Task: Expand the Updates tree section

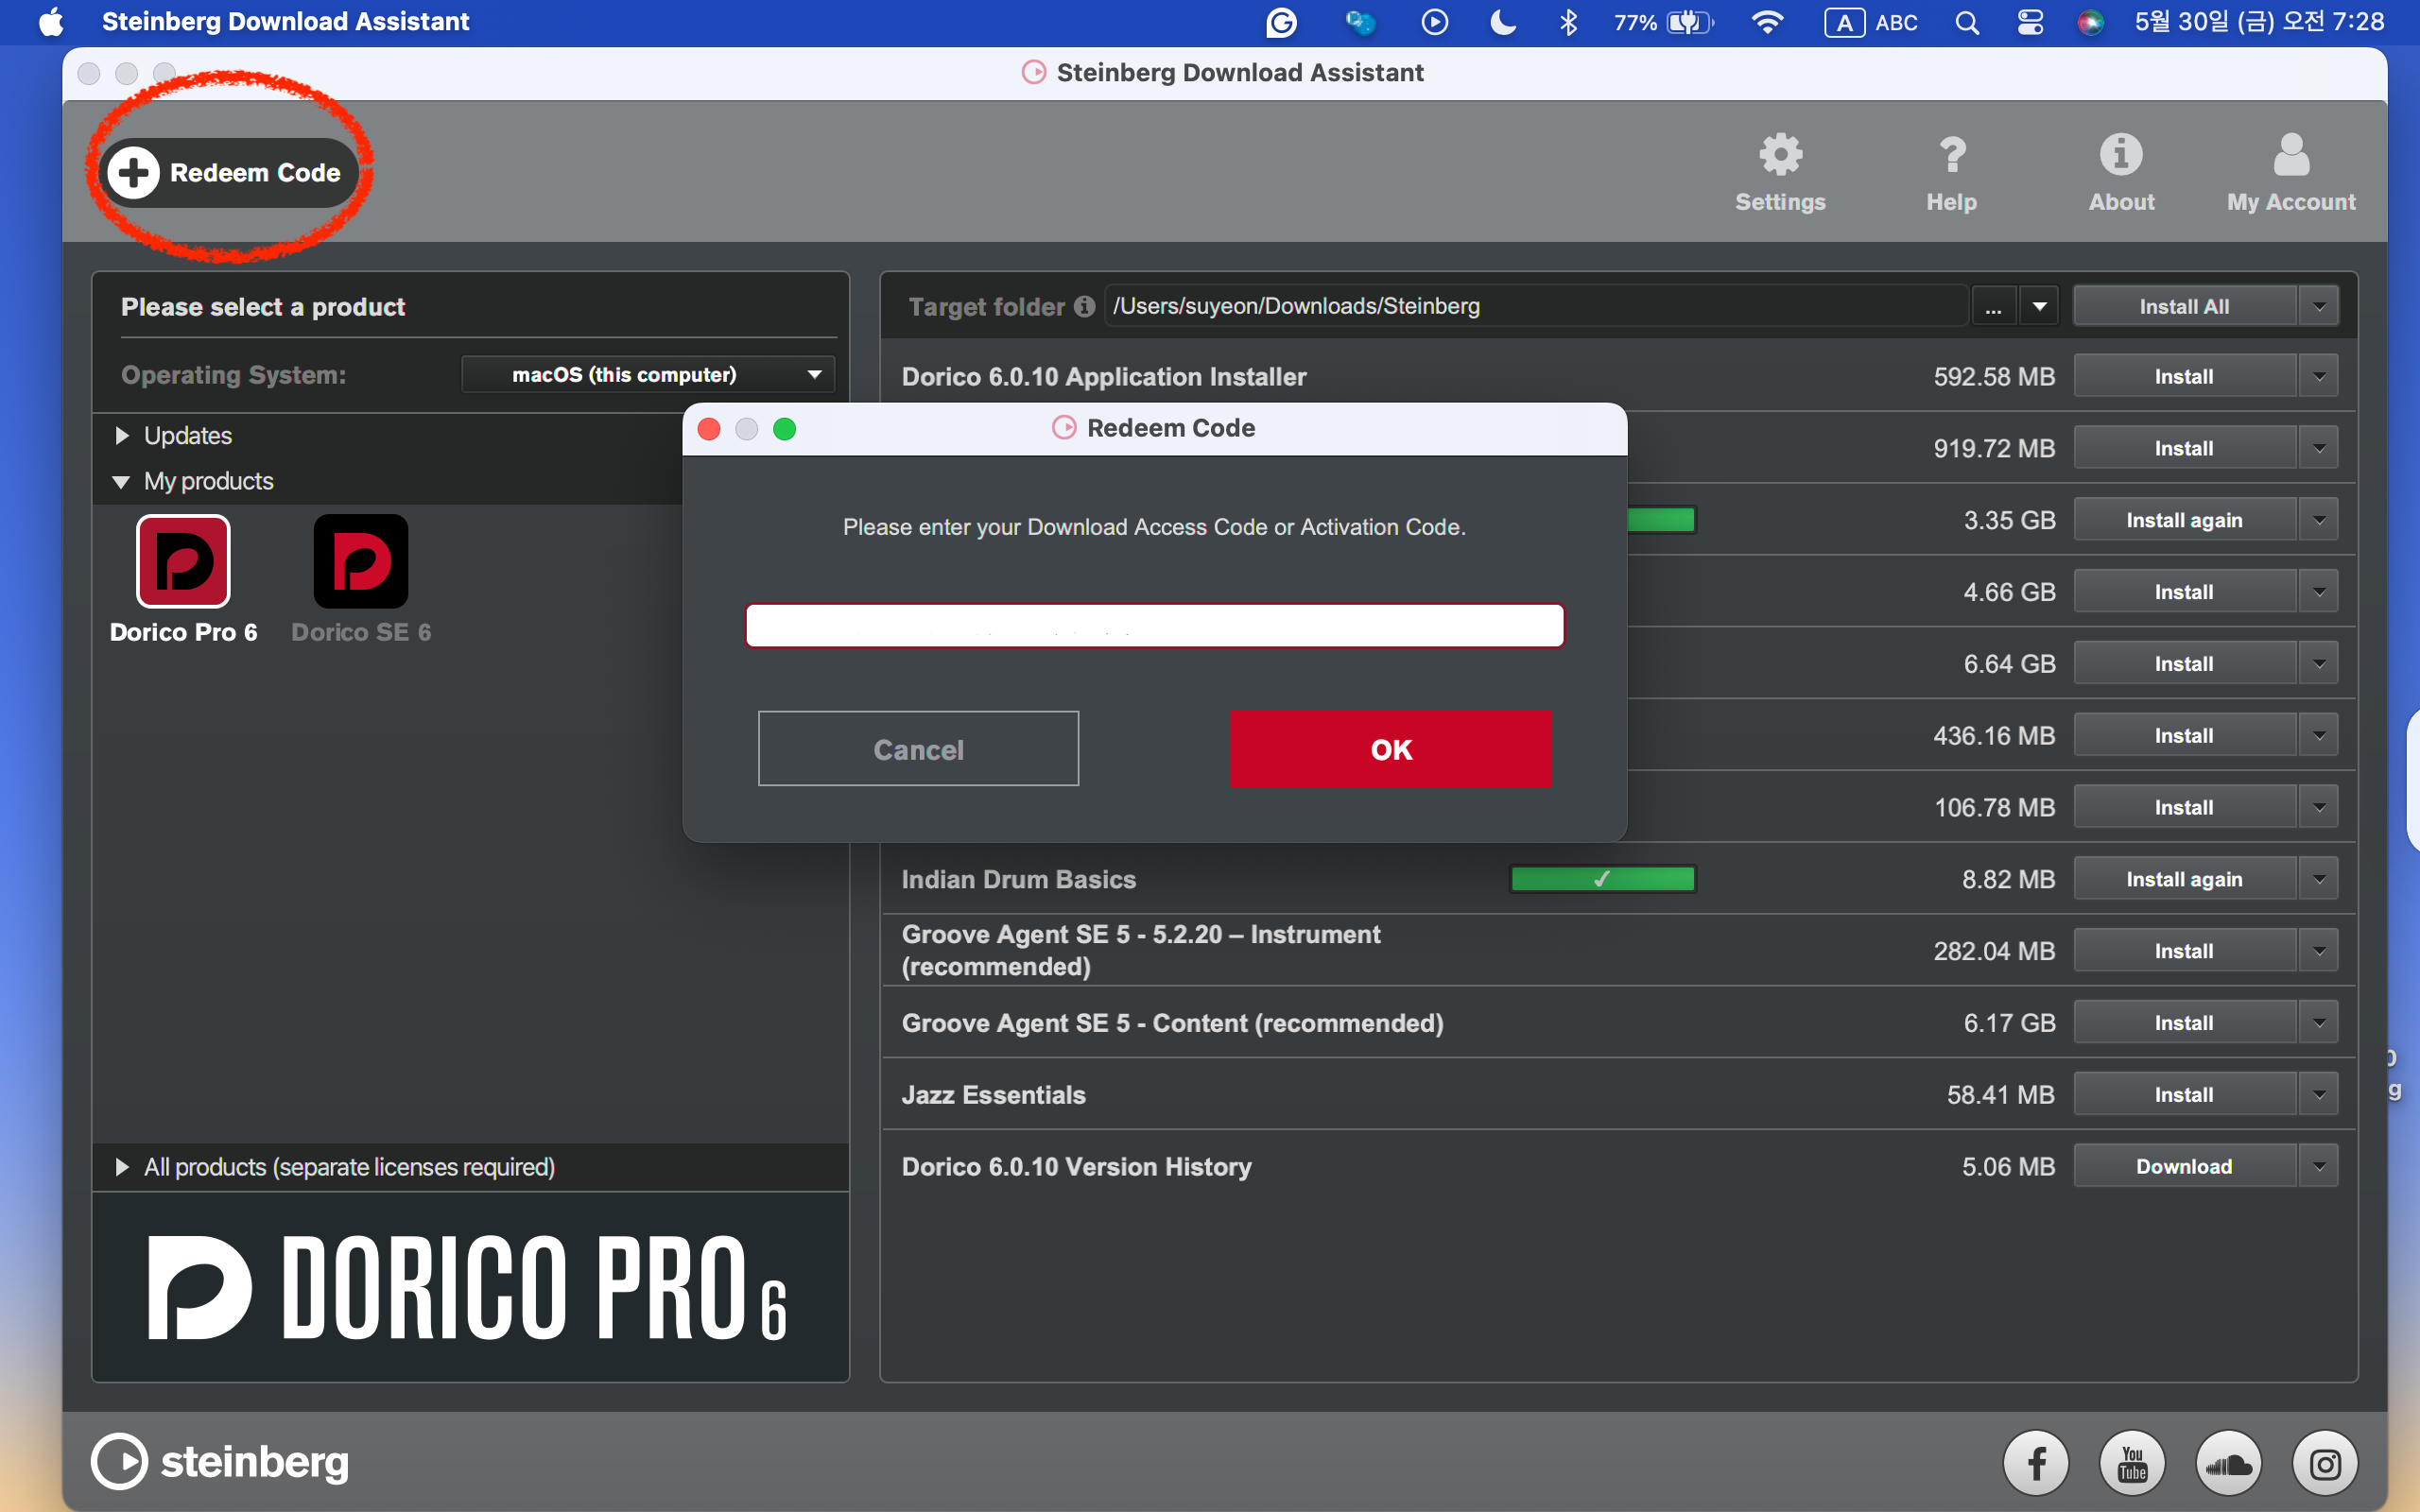Action: pyautogui.click(x=122, y=436)
